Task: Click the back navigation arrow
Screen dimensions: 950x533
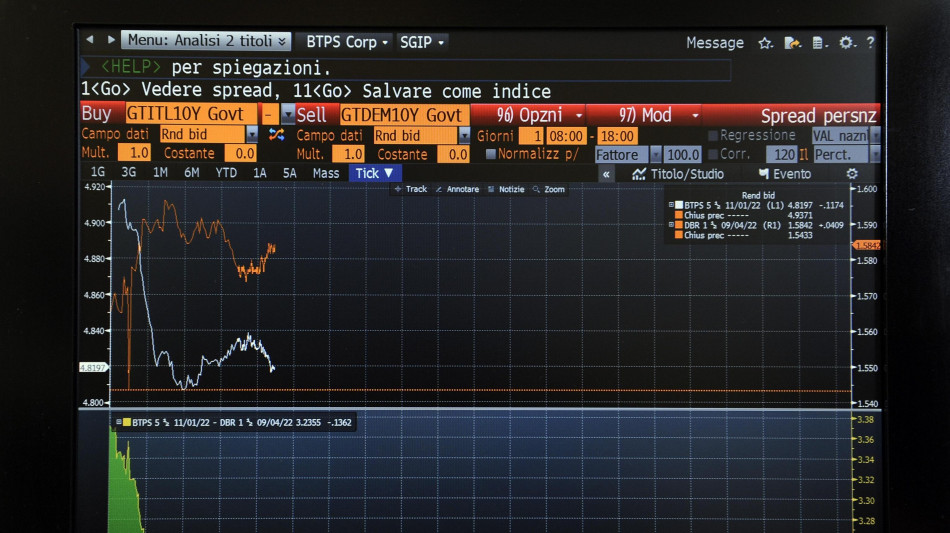Action: point(90,39)
